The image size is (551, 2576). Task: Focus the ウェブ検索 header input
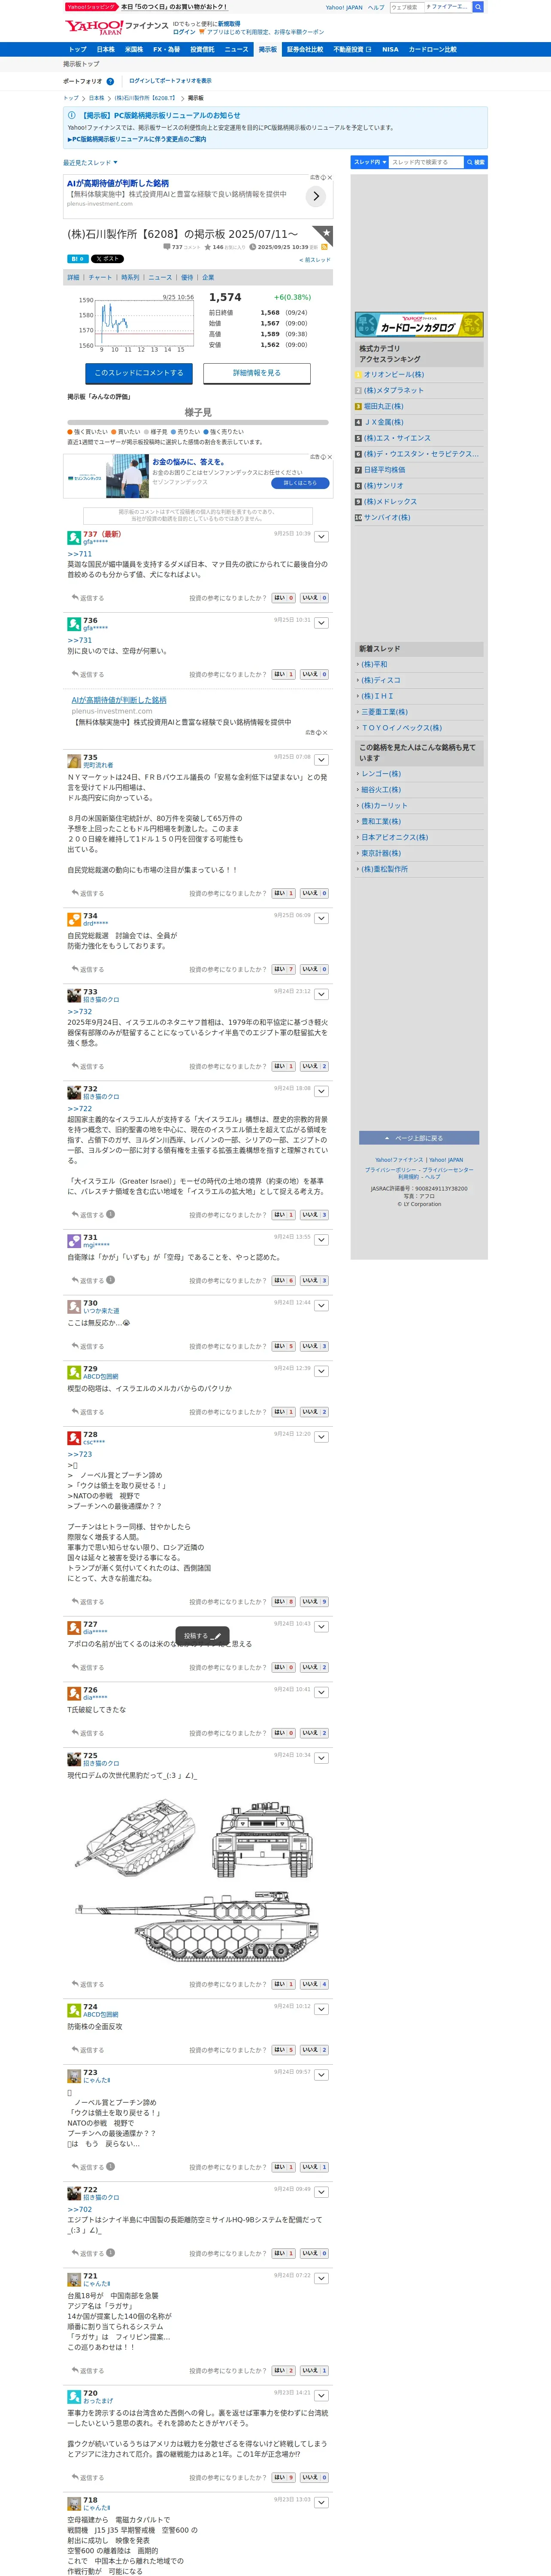(407, 7)
